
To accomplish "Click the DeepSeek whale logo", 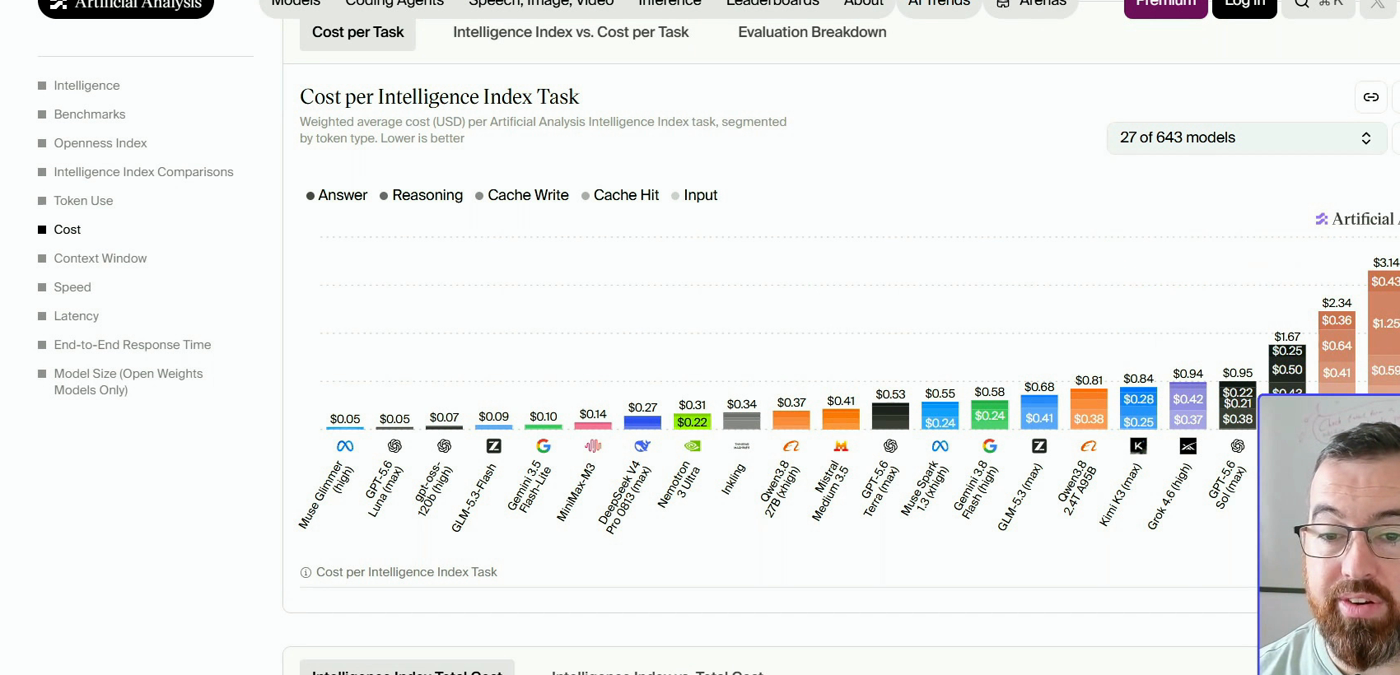I will tap(642, 446).
